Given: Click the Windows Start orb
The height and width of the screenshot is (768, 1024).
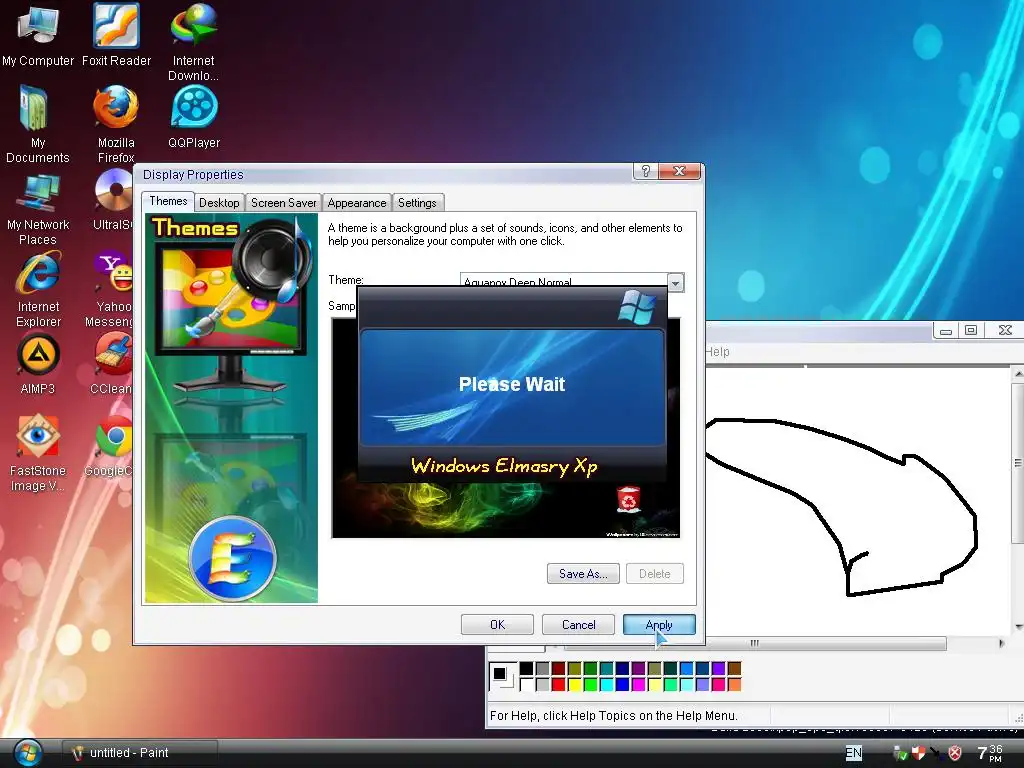Looking at the screenshot, I should [27, 753].
